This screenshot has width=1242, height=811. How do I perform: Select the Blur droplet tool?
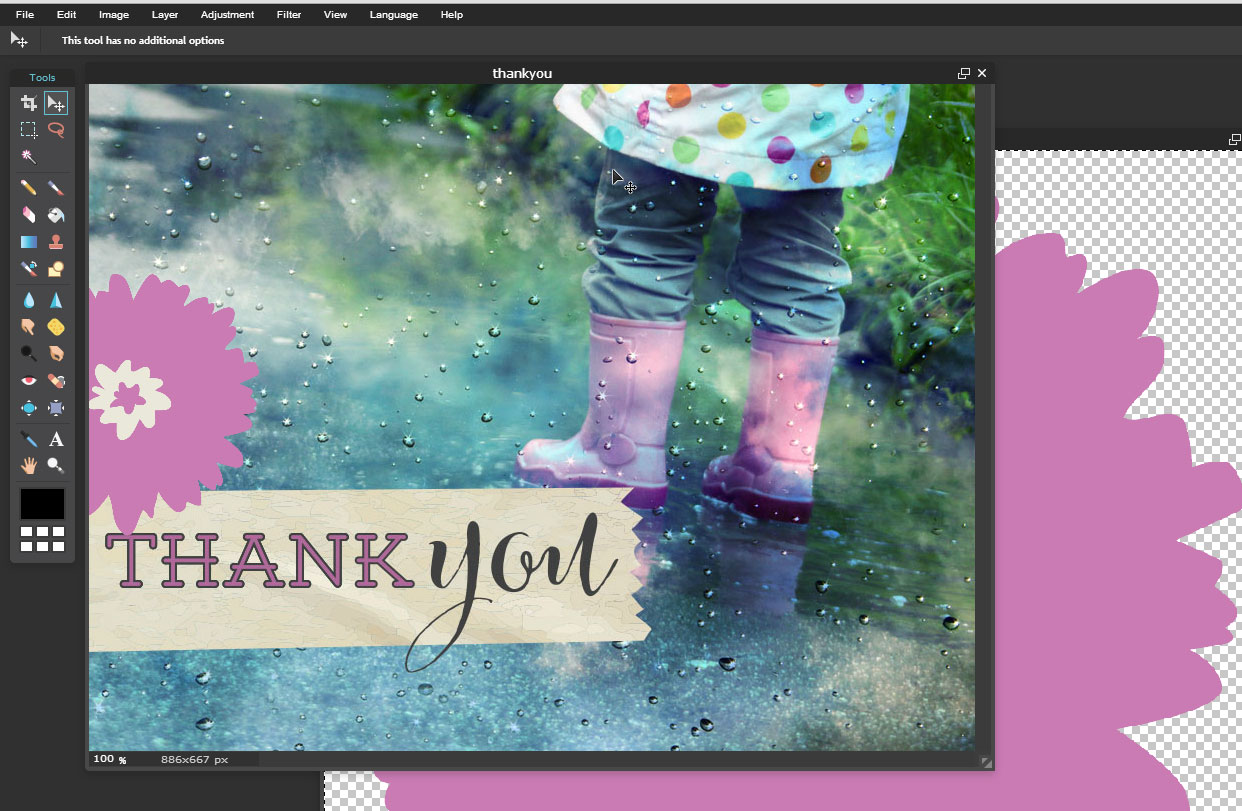(x=29, y=300)
